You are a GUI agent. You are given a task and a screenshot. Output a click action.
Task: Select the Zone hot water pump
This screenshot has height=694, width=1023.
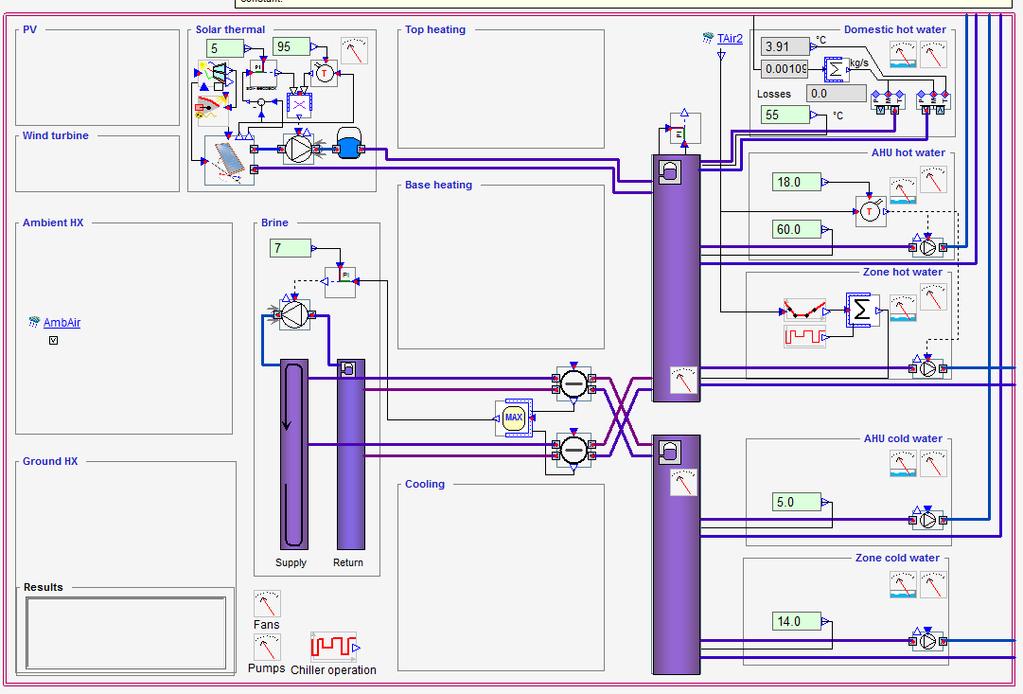(x=928, y=369)
